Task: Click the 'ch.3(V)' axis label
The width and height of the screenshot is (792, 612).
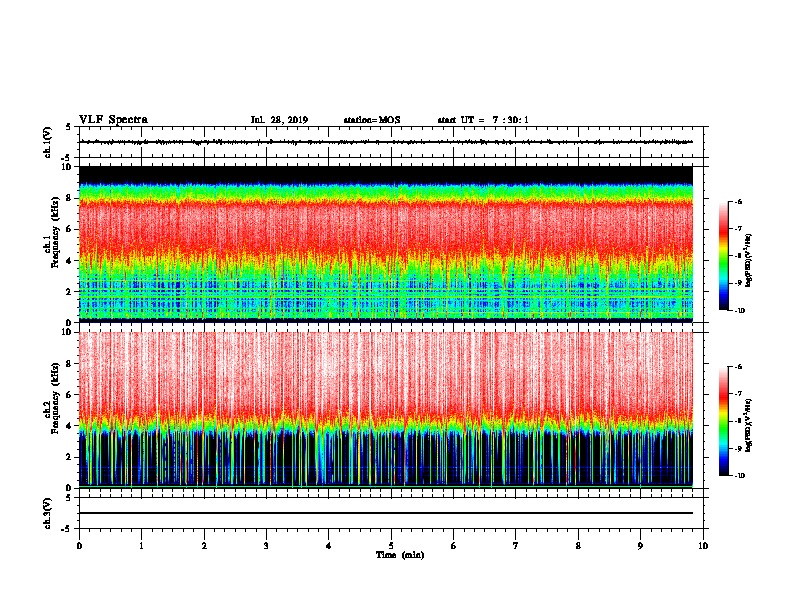Action: coord(47,513)
